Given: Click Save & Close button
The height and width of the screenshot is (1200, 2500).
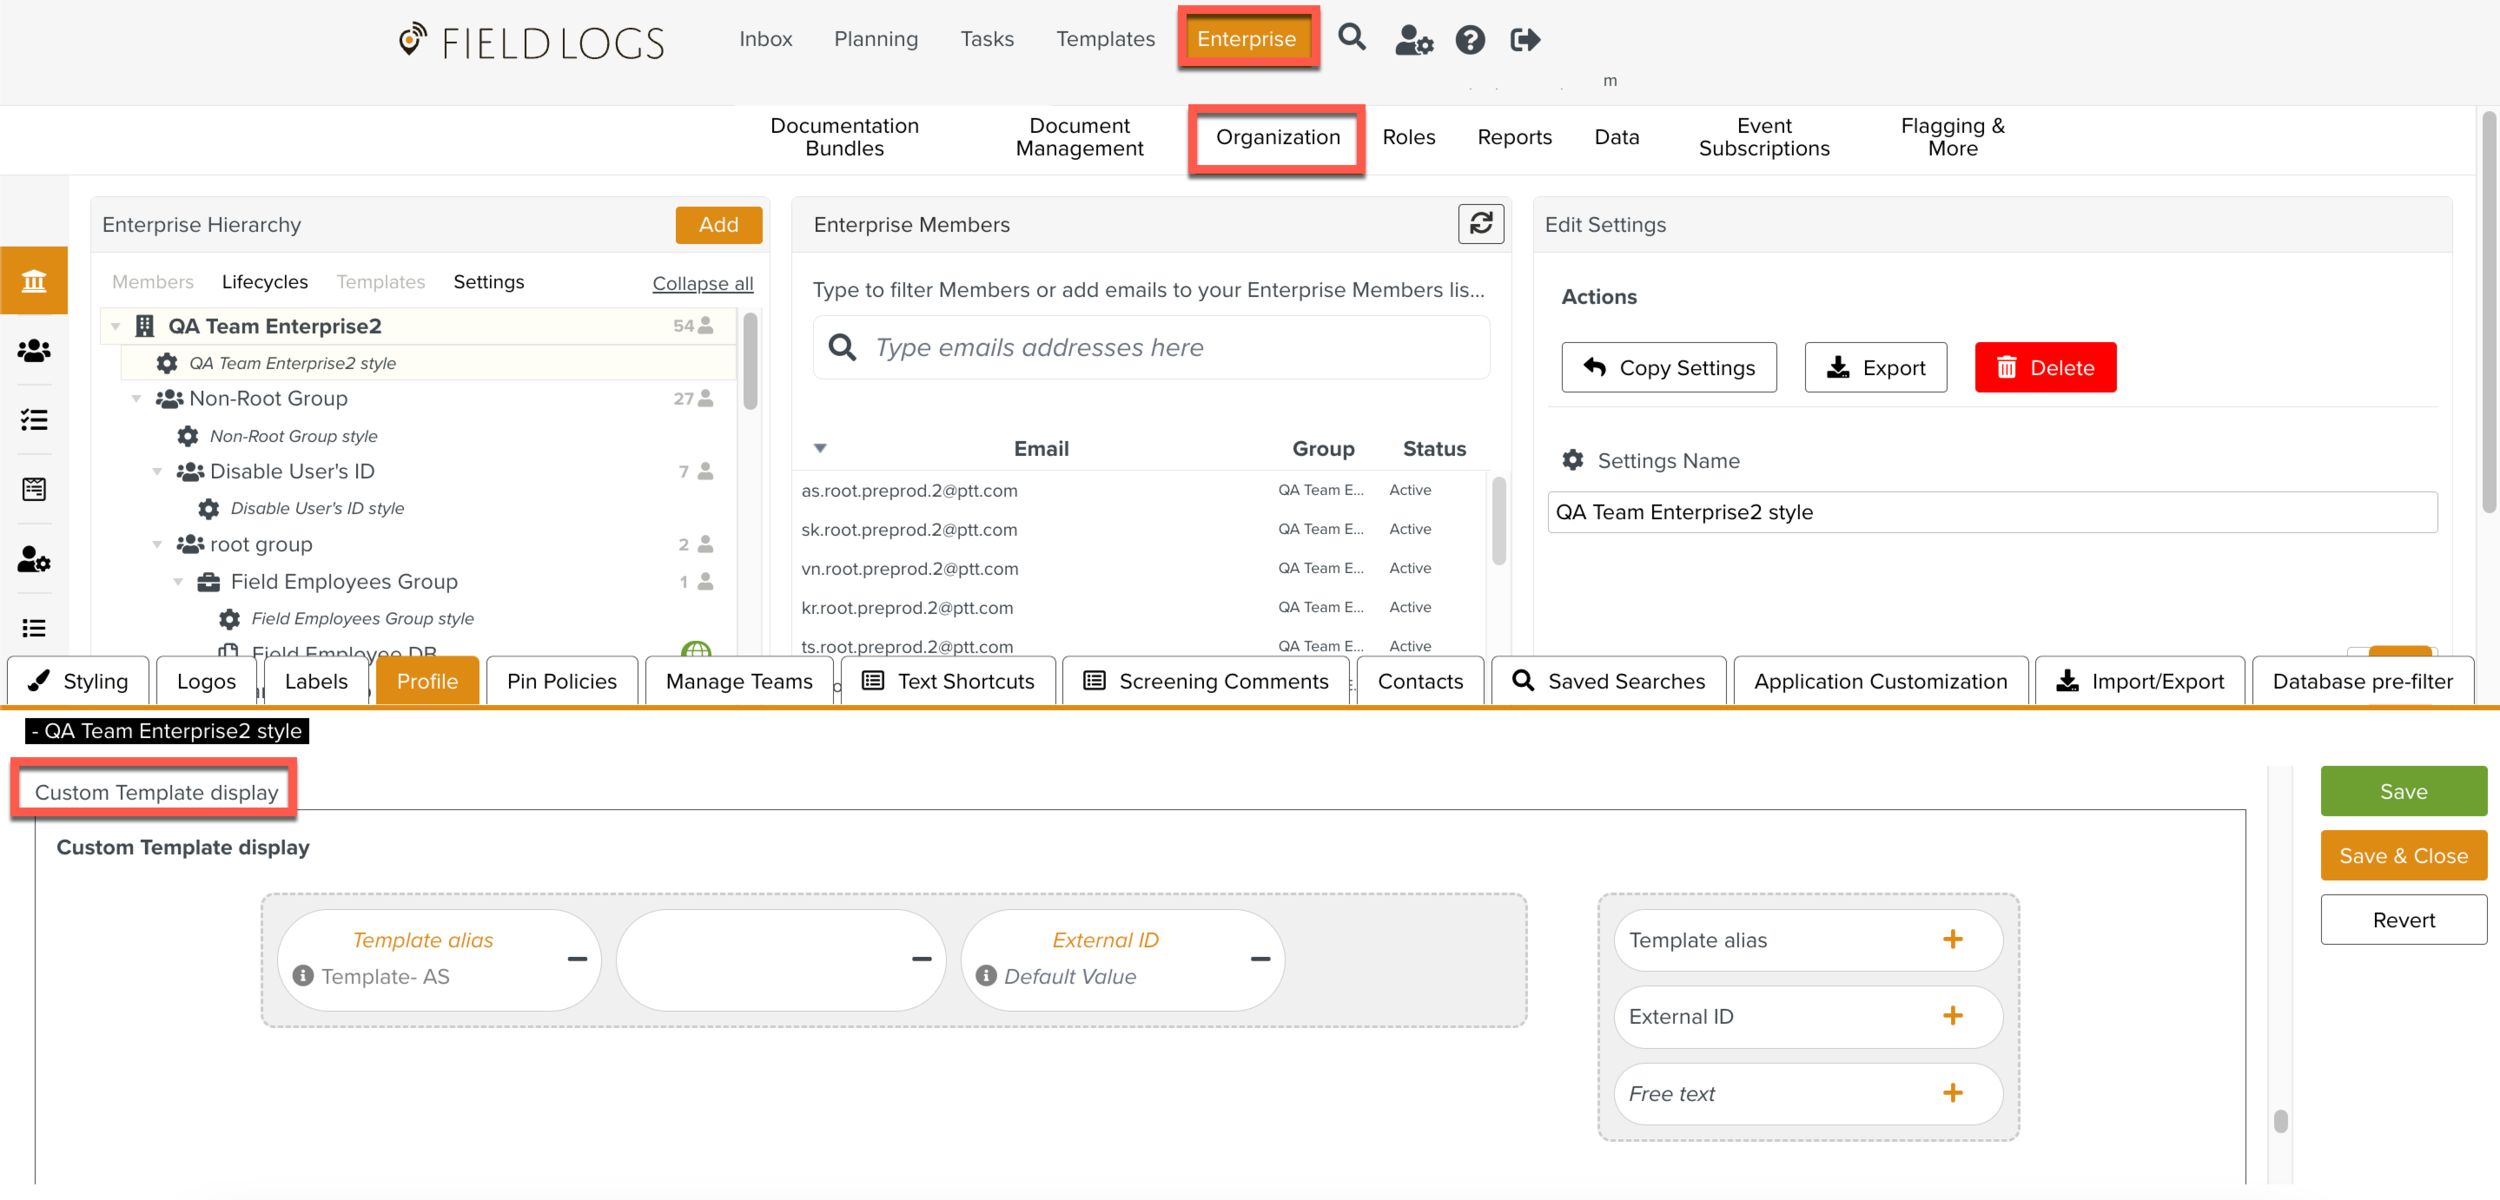Looking at the screenshot, I should coord(2403,855).
